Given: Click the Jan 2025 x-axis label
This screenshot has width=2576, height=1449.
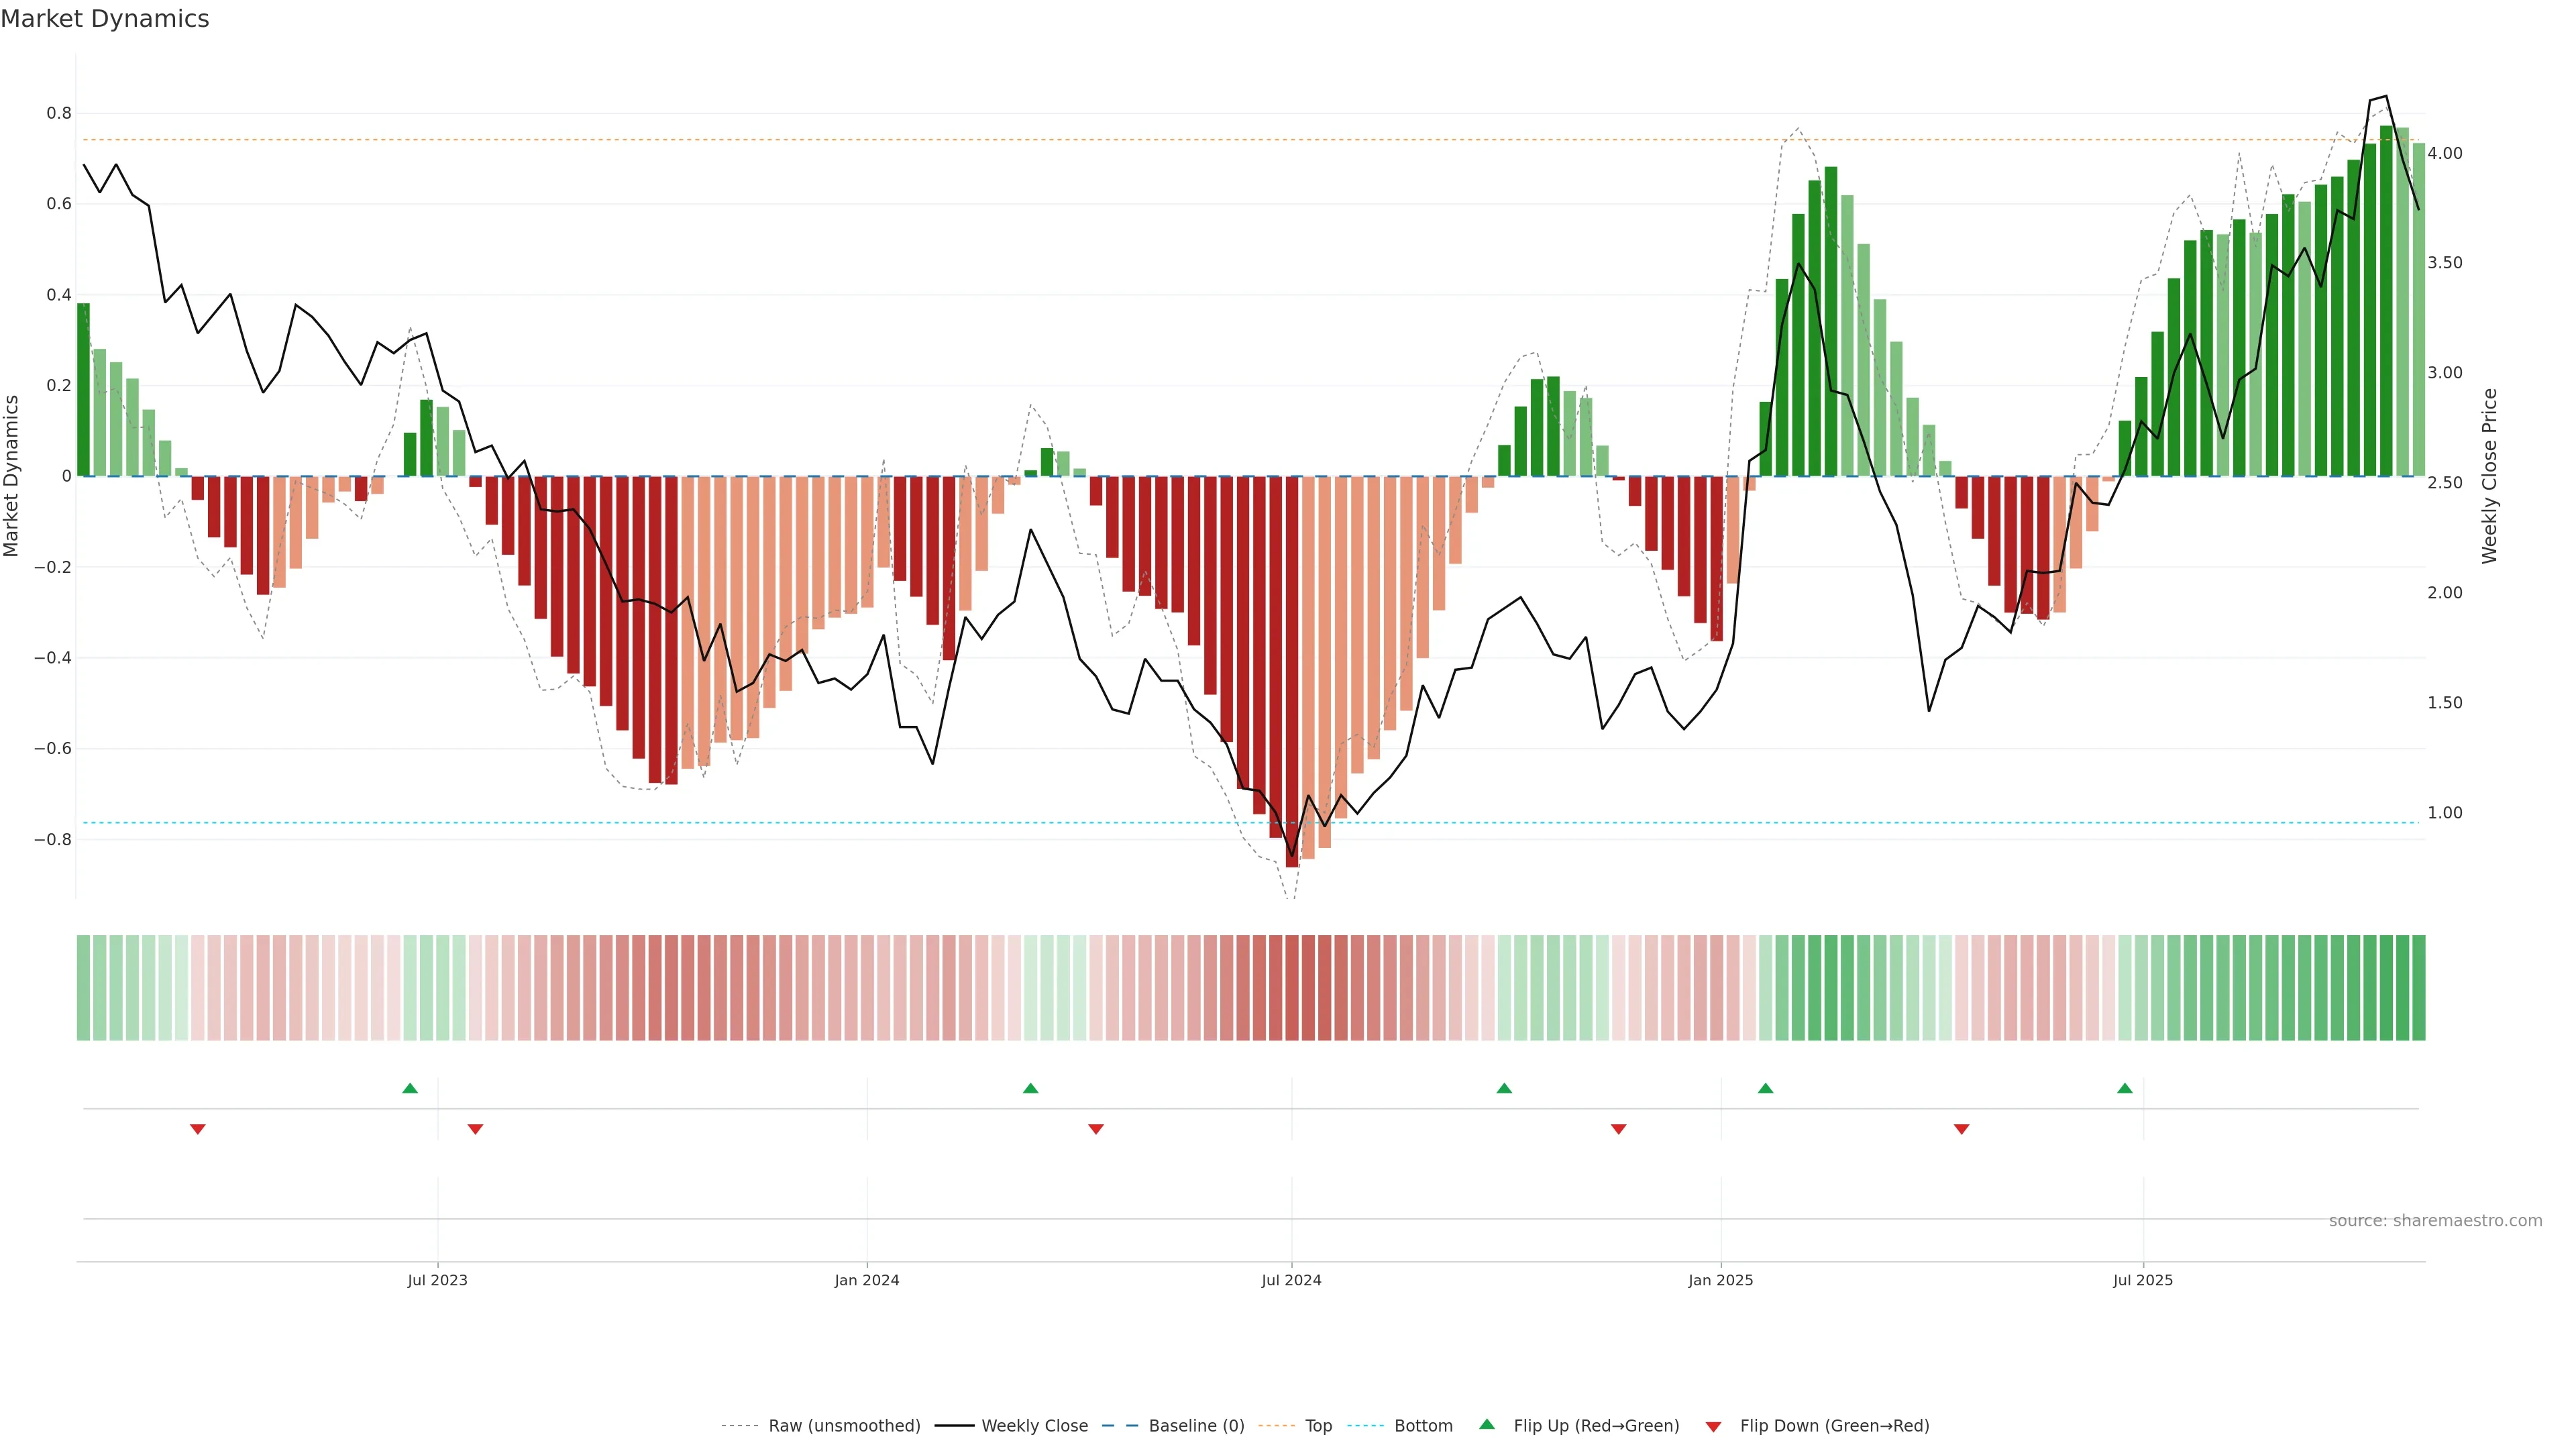Looking at the screenshot, I should click(x=1720, y=1280).
